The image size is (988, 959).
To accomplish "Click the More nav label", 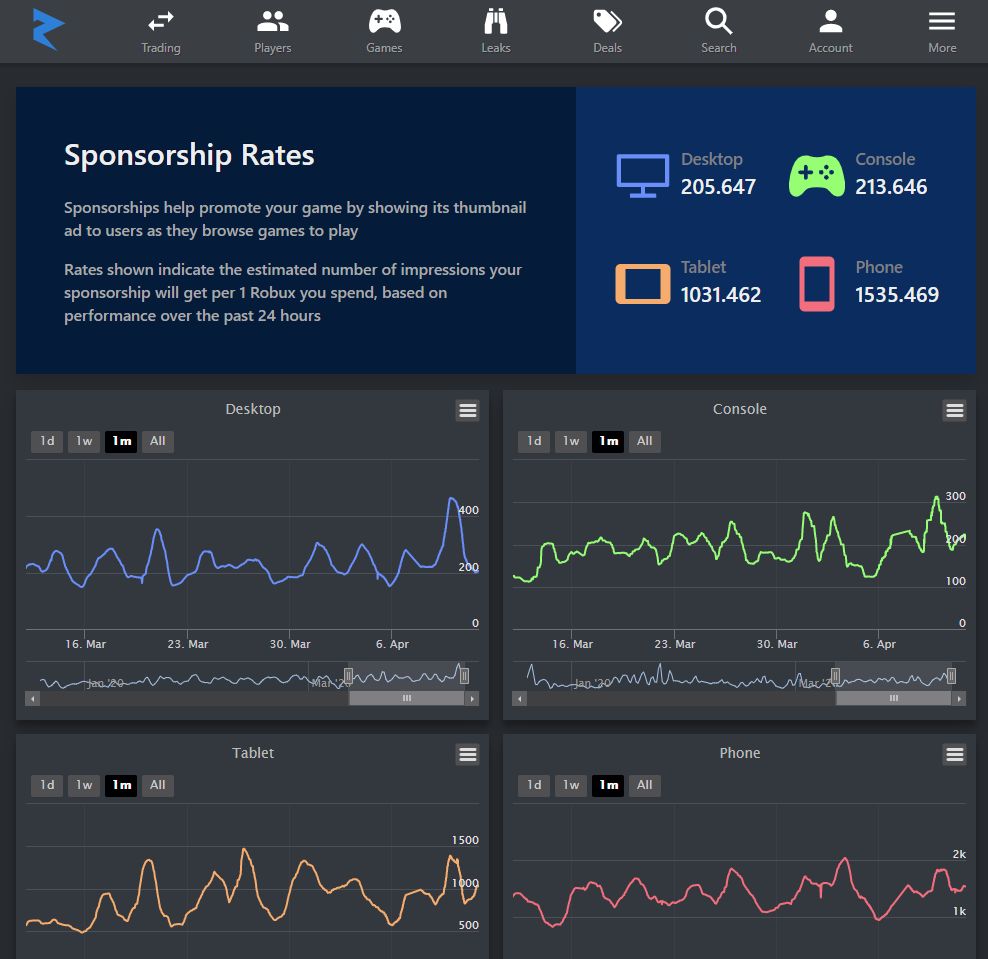I will [x=942, y=48].
